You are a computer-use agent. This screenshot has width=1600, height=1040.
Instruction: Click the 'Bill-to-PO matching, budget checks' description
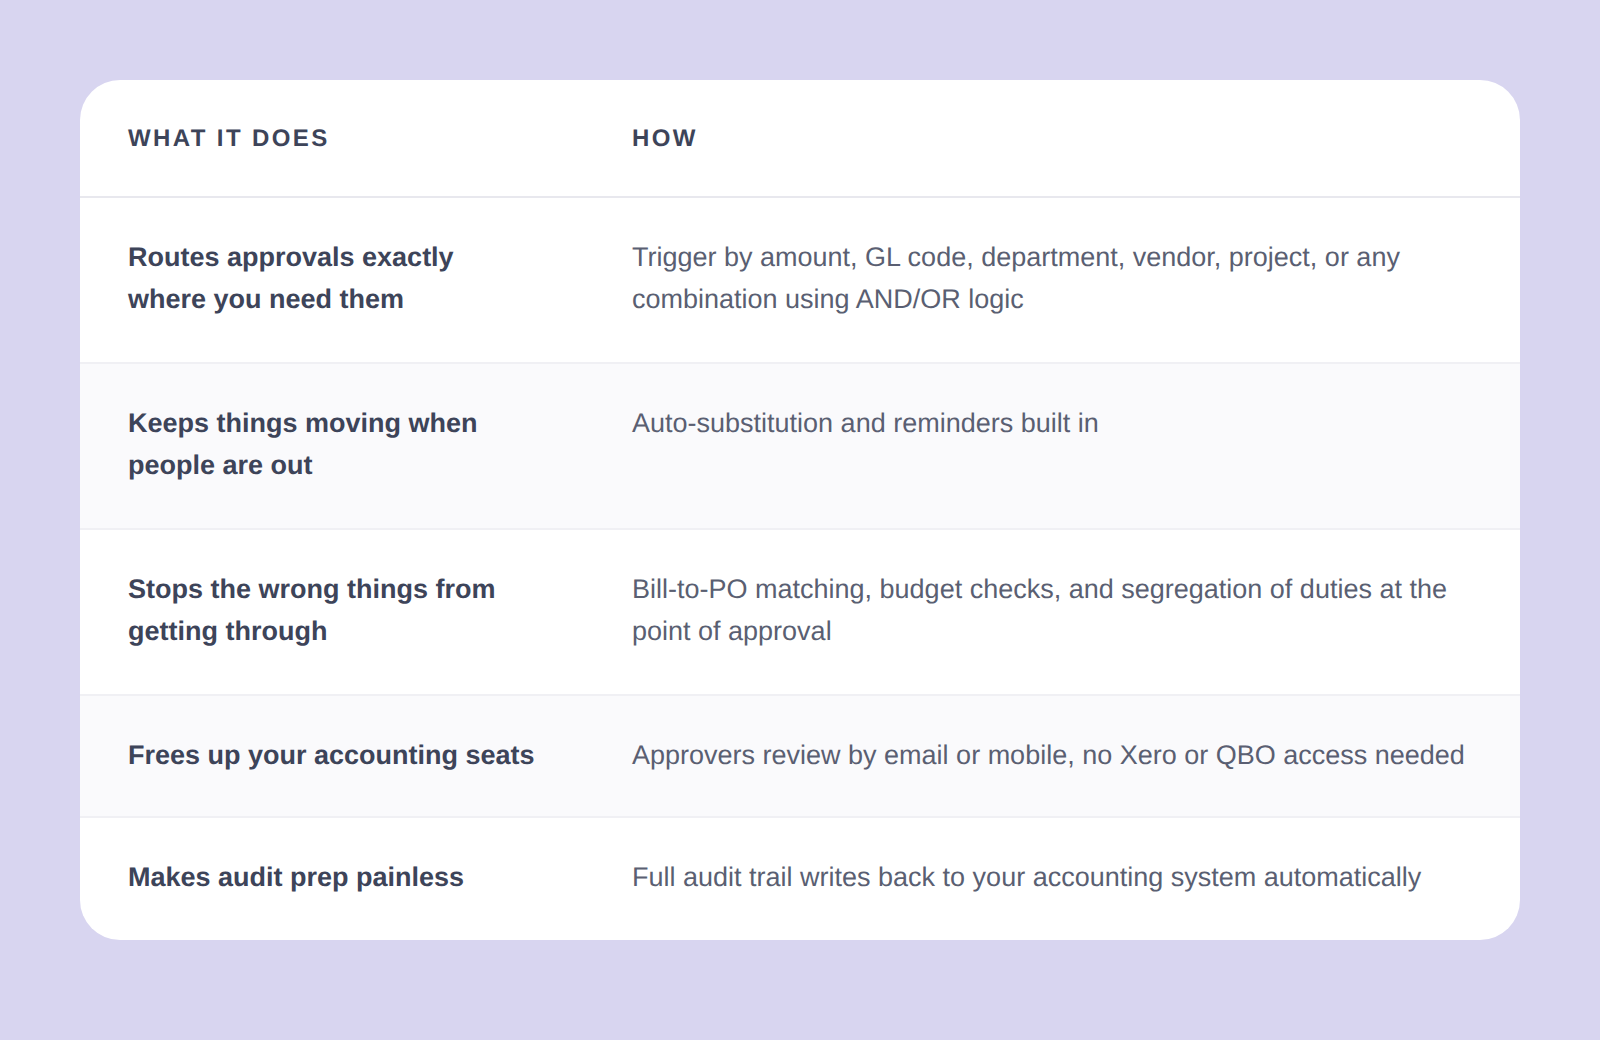[x=1039, y=610]
